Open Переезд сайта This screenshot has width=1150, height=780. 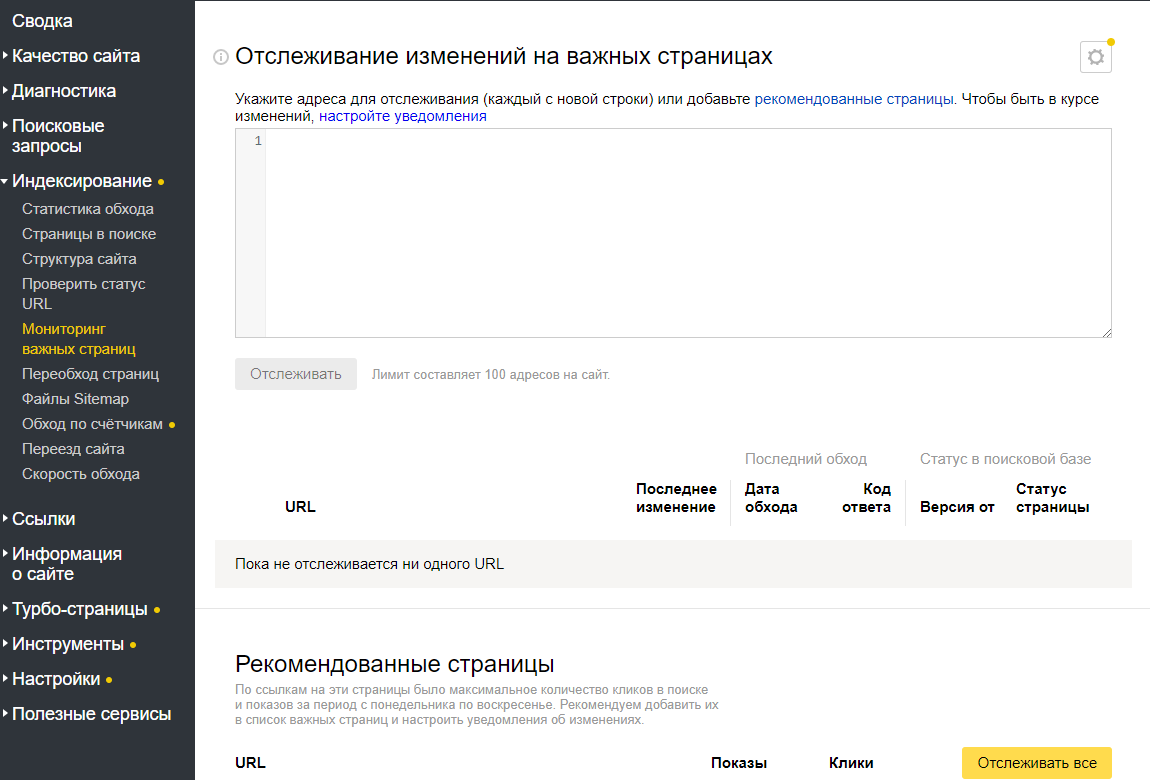73,449
